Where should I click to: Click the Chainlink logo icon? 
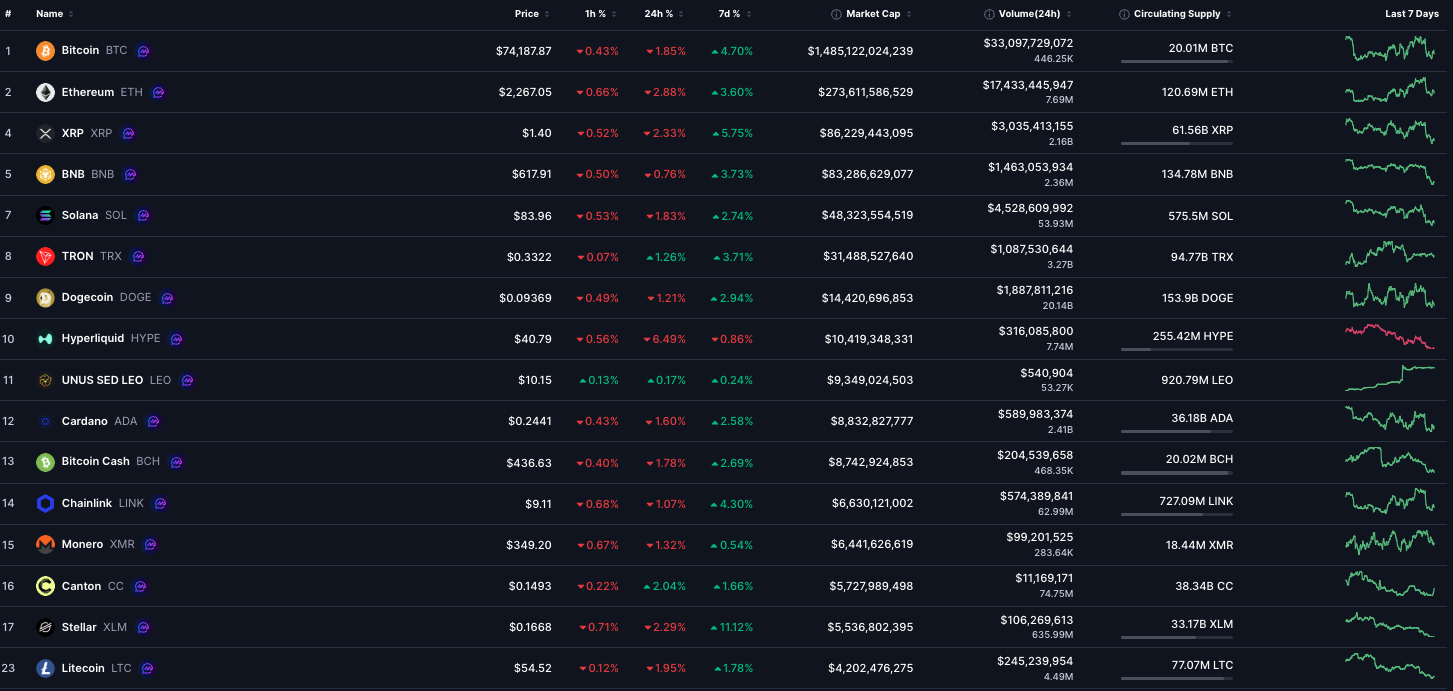point(45,504)
